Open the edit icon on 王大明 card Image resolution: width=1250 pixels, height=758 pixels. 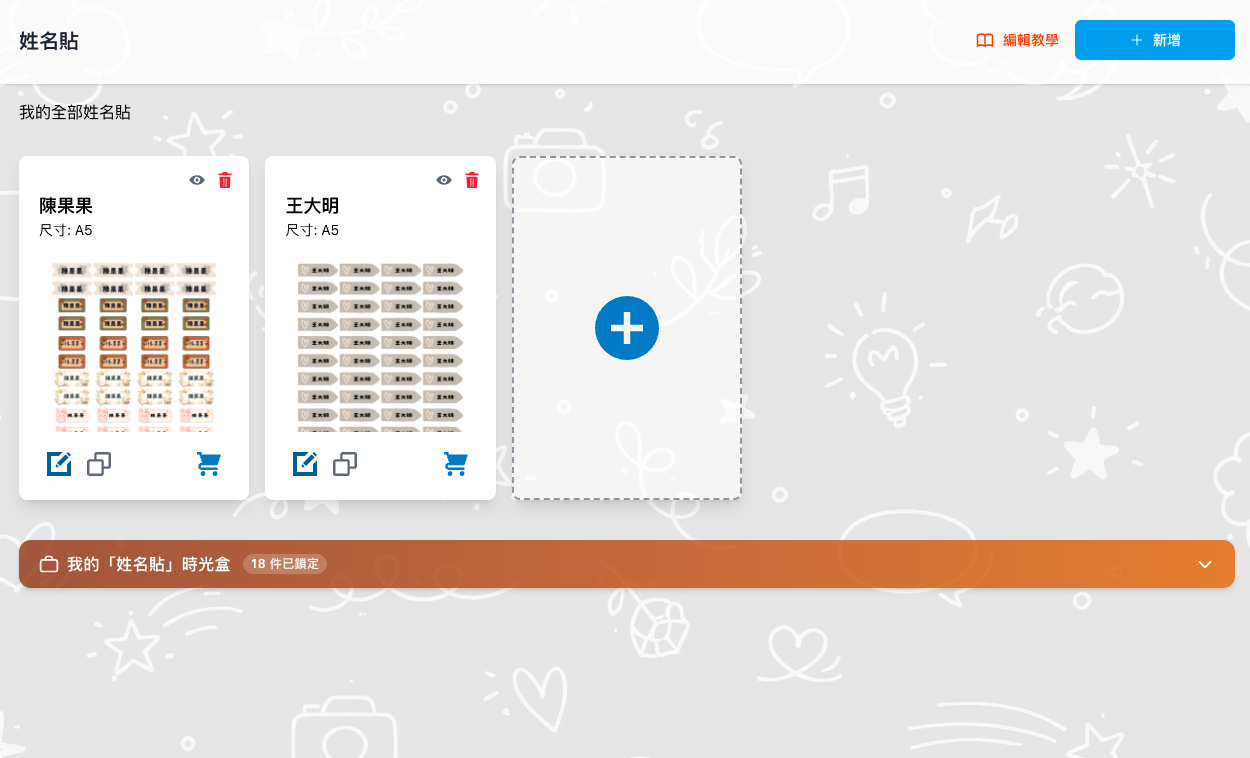304,463
